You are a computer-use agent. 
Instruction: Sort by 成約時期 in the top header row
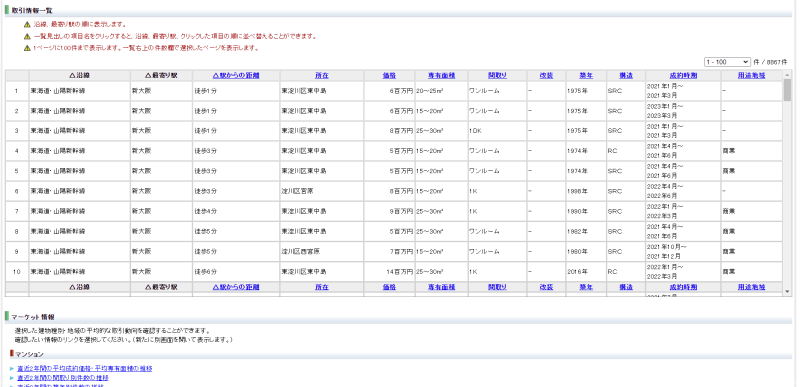[683, 75]
